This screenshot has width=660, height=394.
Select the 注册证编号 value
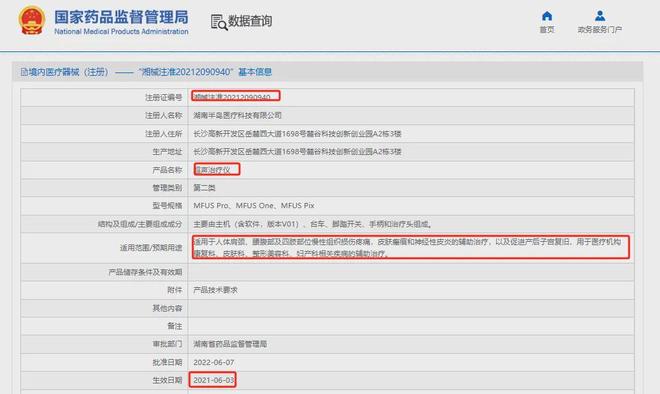[232, 97]
